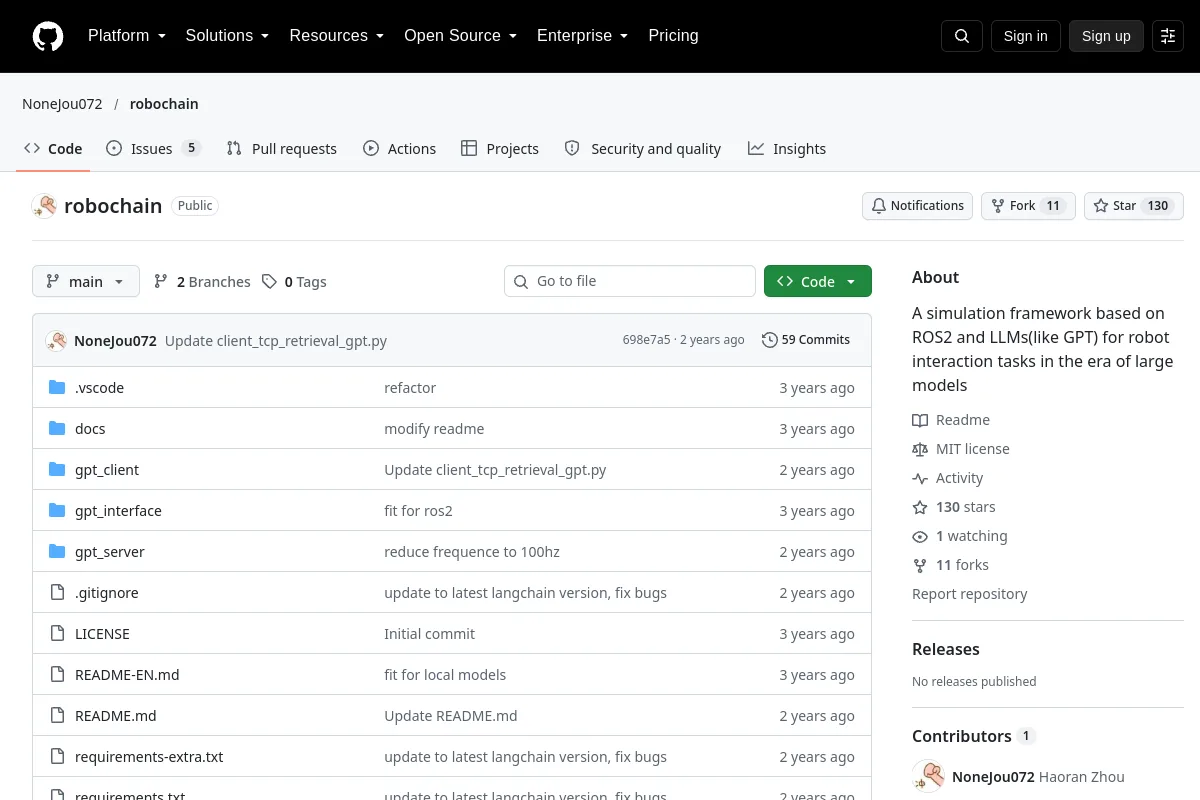Open the gpt_client folder icon

tap(57, 470)
